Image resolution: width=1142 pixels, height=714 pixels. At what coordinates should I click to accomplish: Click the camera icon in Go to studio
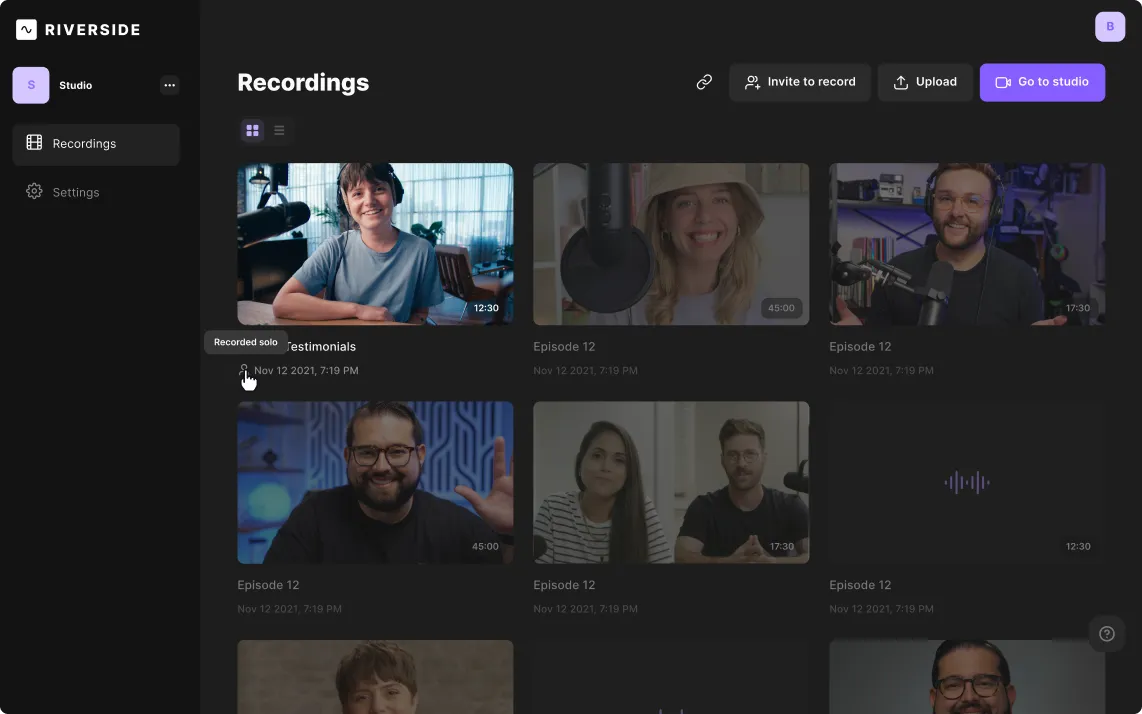(1003, 82)
